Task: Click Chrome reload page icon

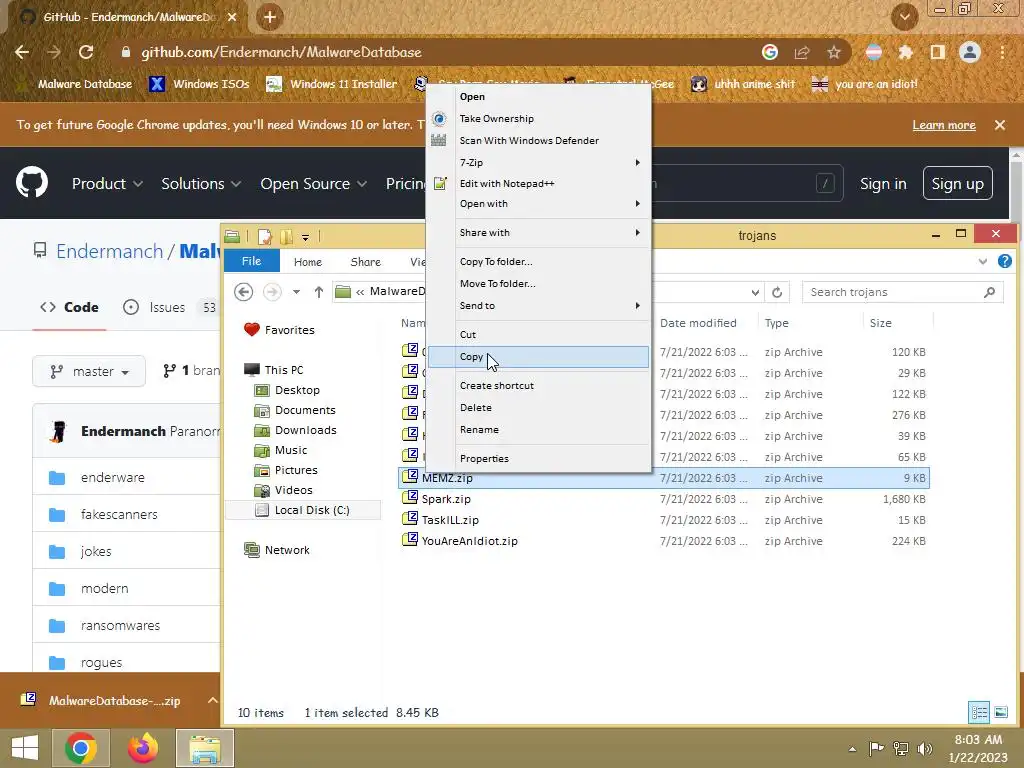Action: 86,52
